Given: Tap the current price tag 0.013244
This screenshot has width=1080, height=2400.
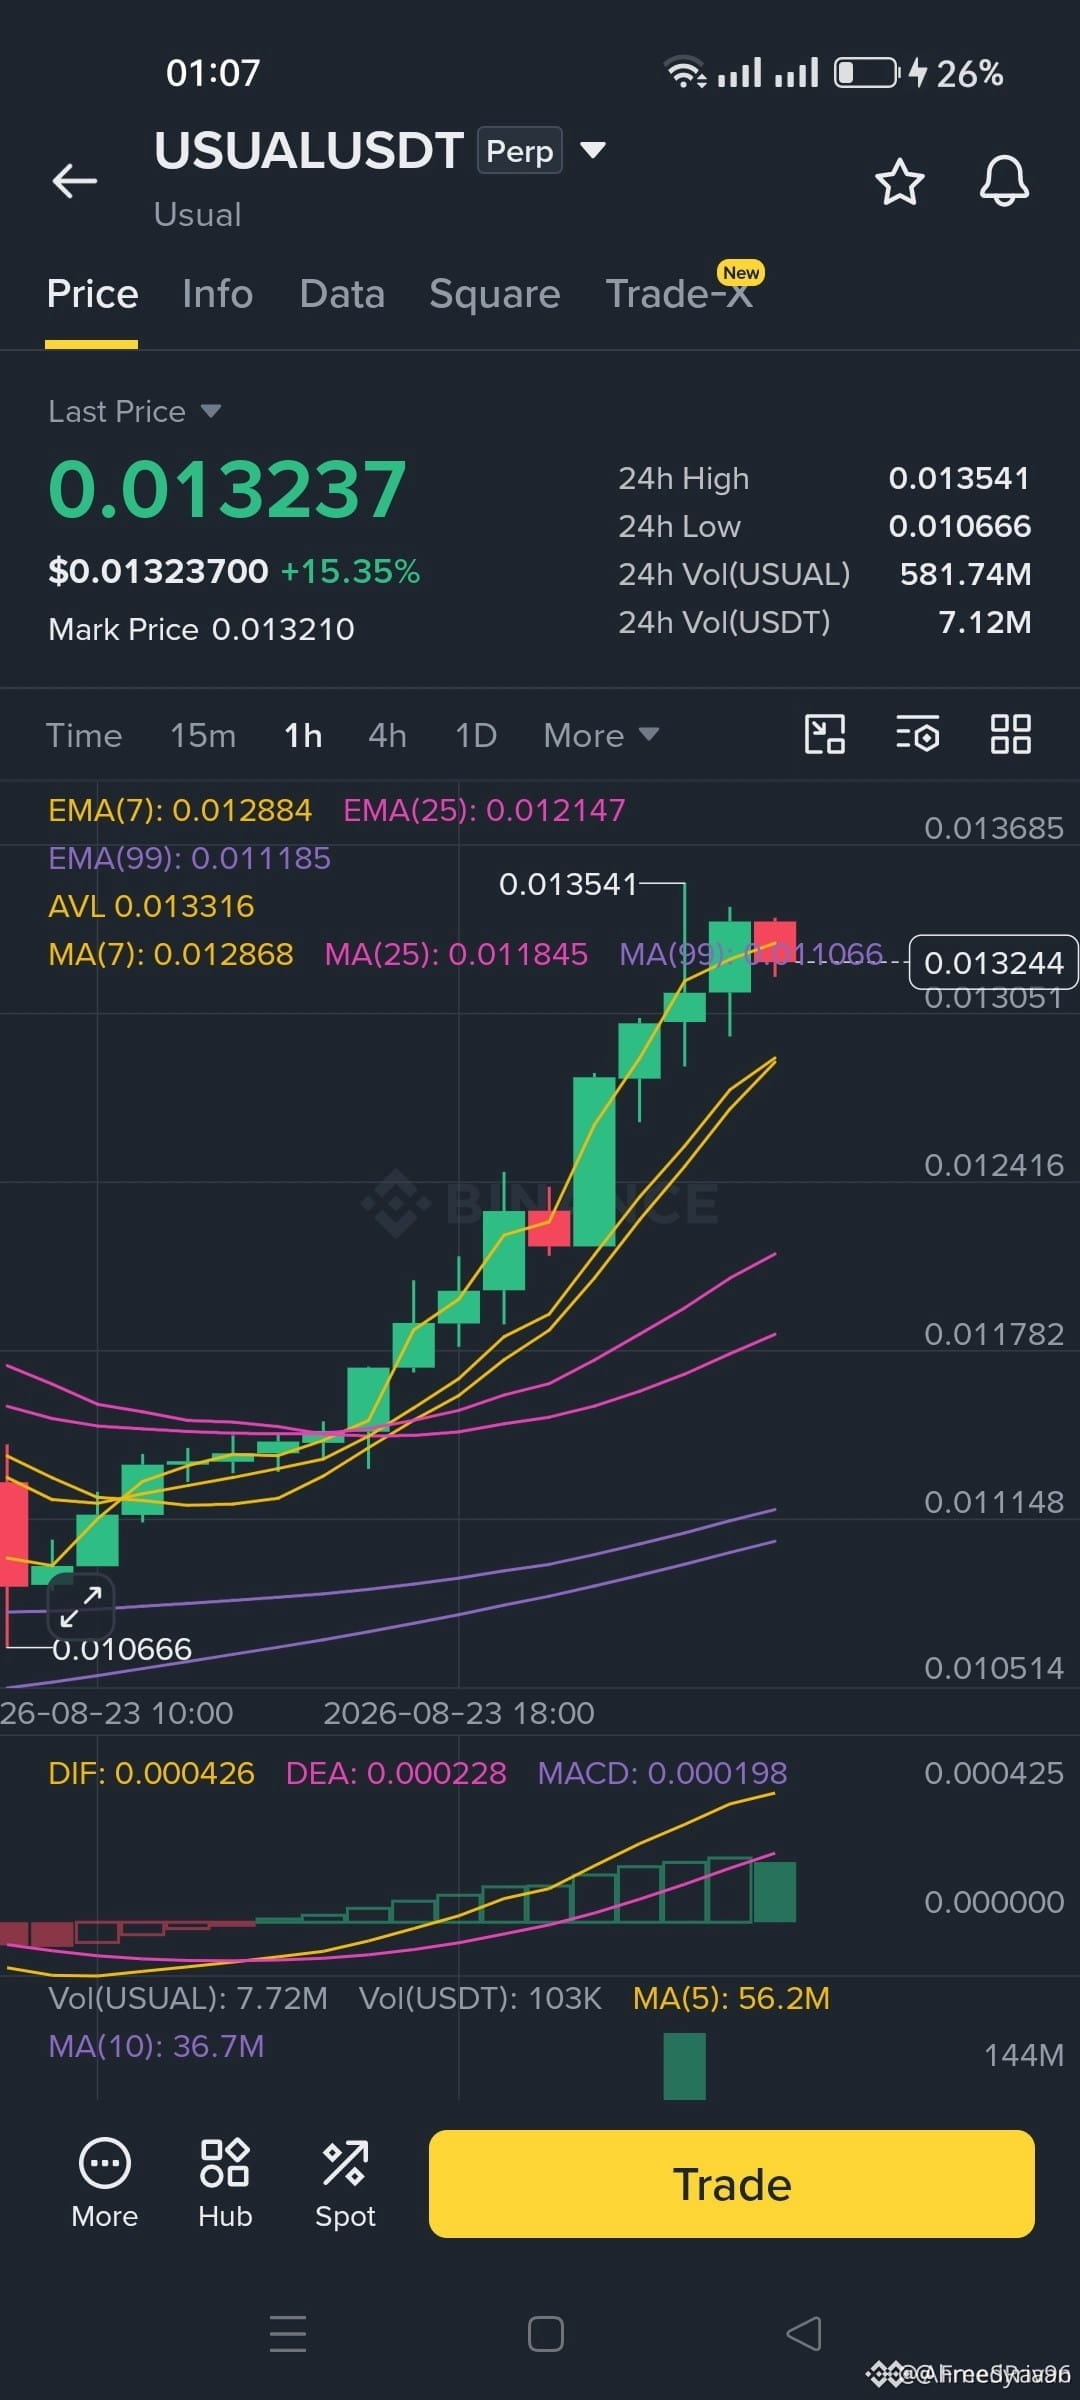Looking at the screenshot, I should pos(993,962).
